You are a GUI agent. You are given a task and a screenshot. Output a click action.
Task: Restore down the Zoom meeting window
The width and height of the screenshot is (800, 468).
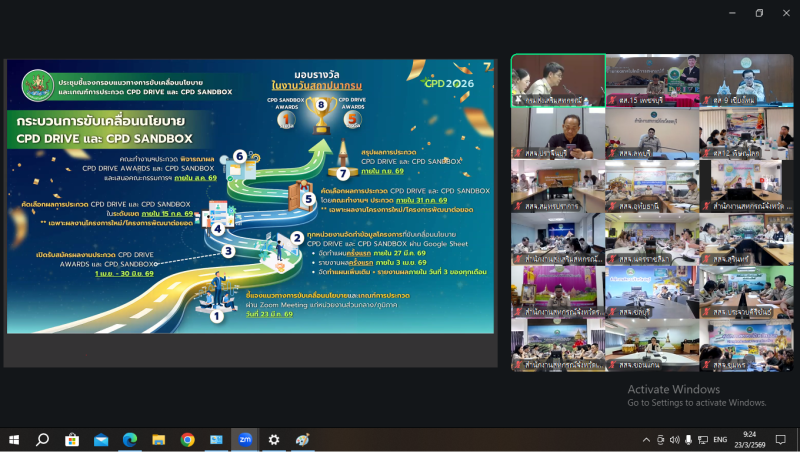(758, 13)
